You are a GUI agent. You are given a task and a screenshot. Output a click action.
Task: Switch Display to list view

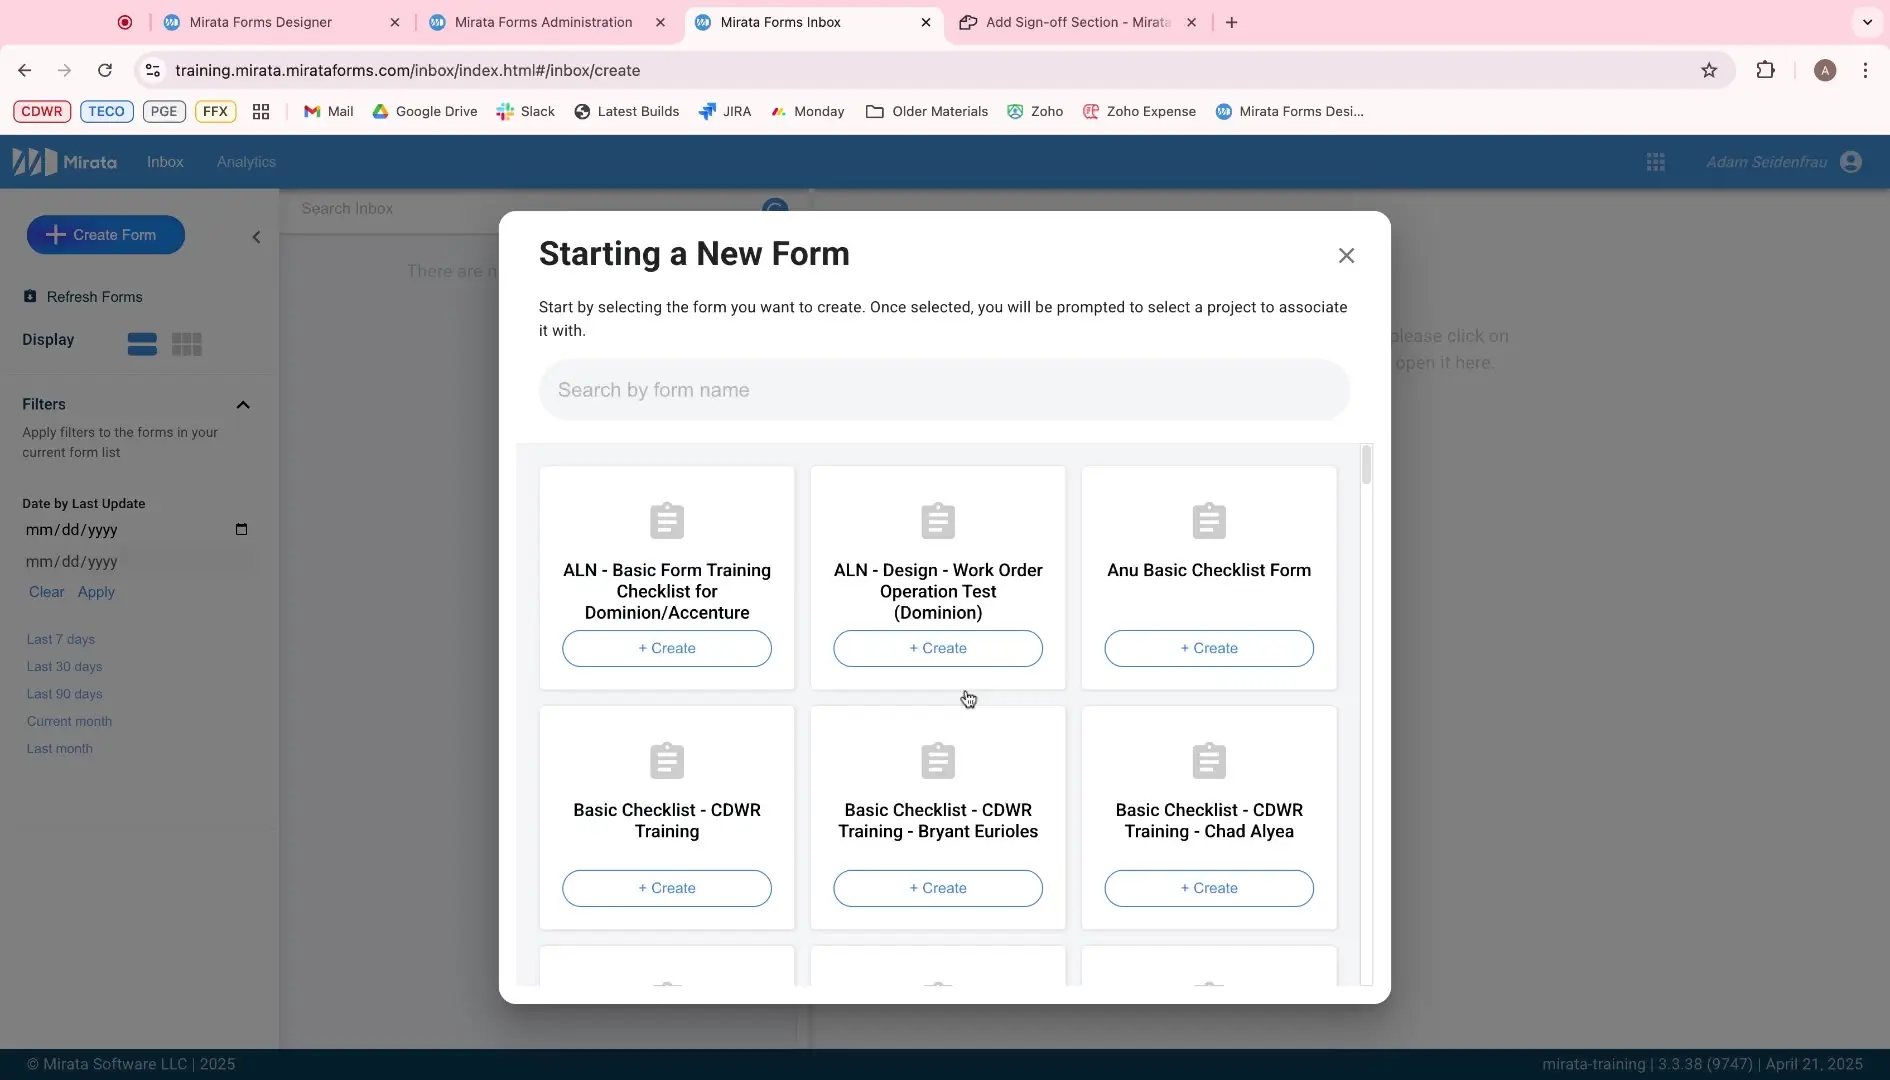tap(142, 344)
